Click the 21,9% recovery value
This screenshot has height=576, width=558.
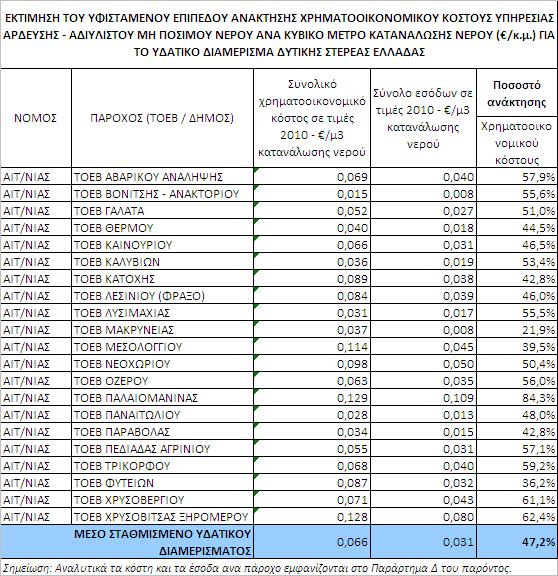[517, 330]
